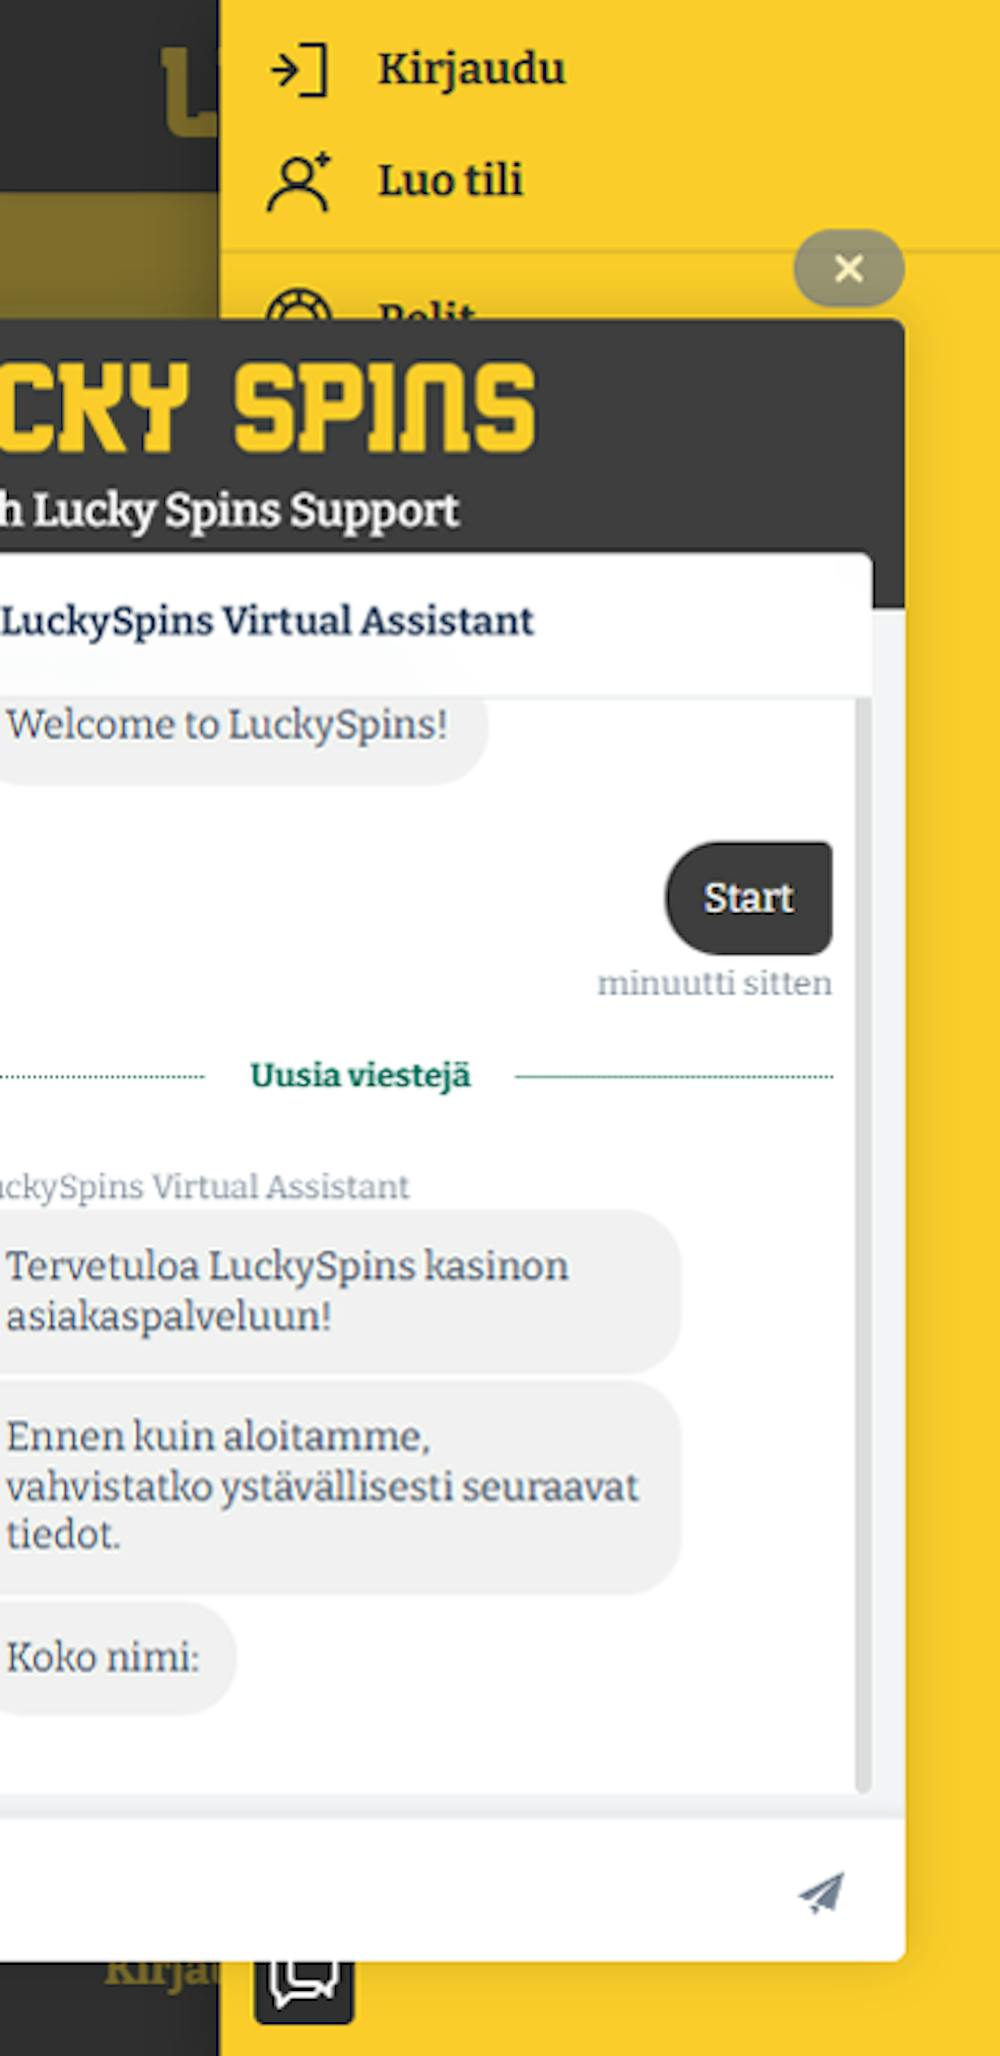Click the Start message bubble
The height and width of the screenshot is (2056, 1000).
[749, 898]
